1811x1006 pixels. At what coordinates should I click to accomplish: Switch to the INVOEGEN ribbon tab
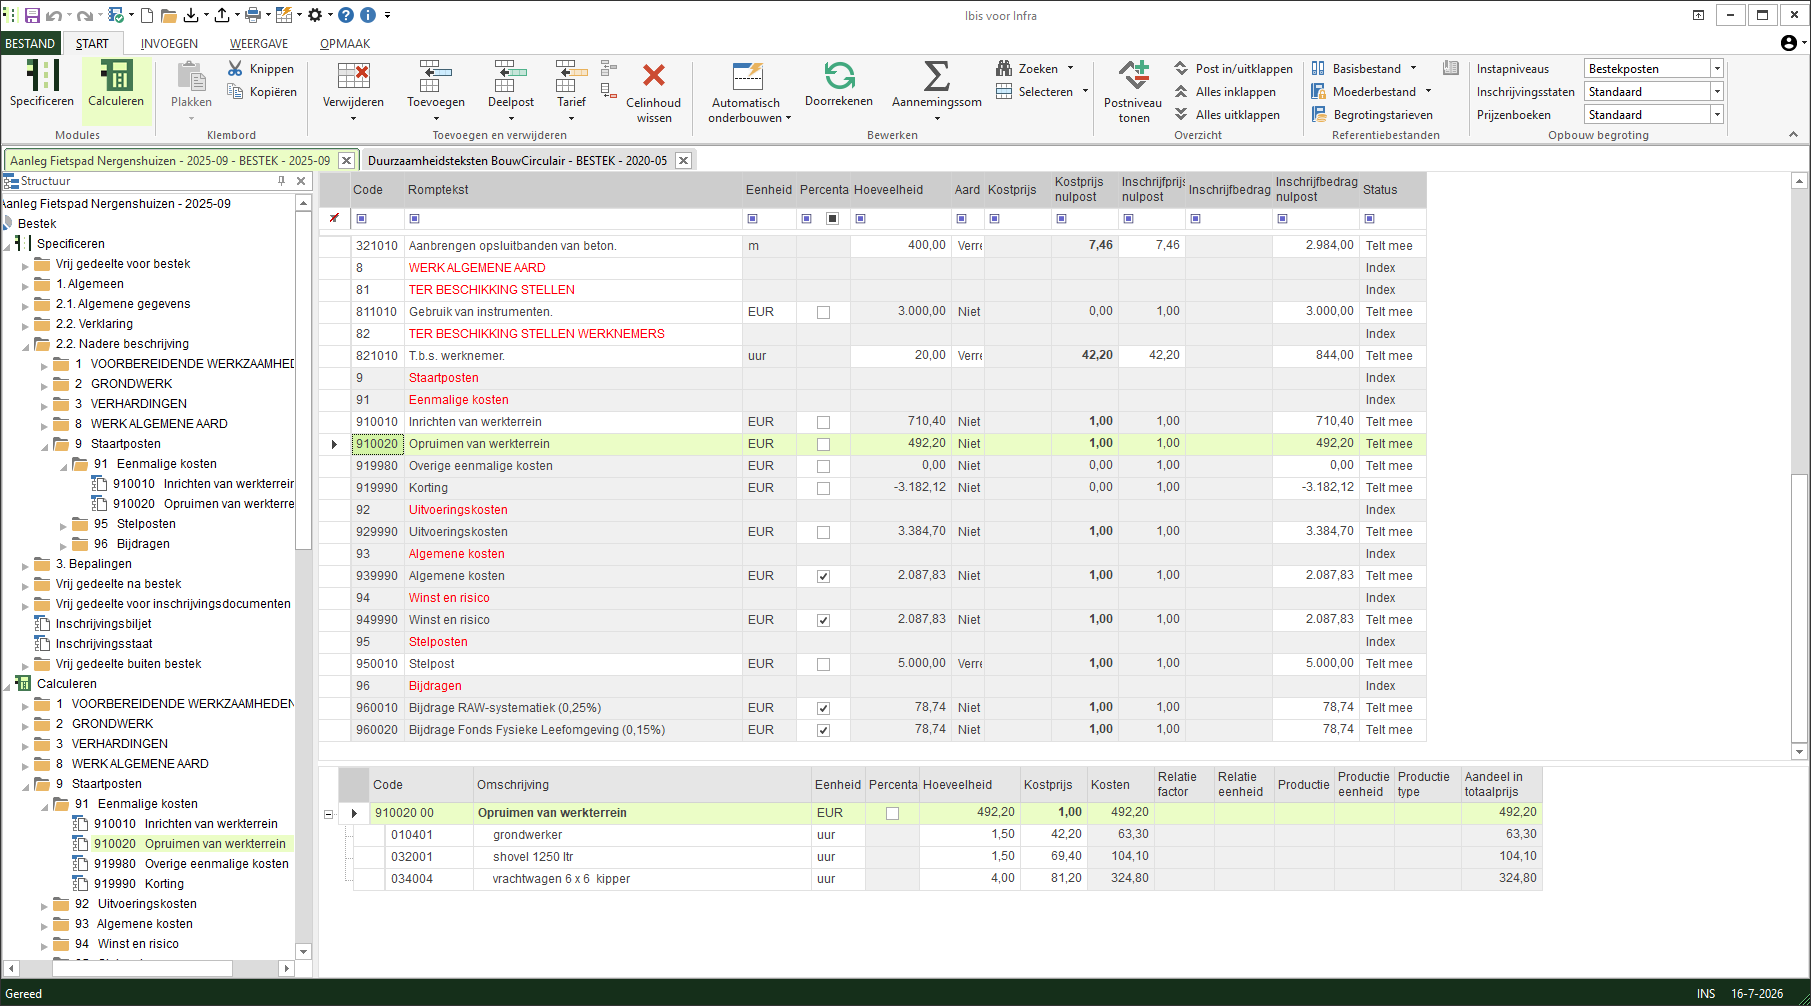pyautogui.click(x=169, y=43)
